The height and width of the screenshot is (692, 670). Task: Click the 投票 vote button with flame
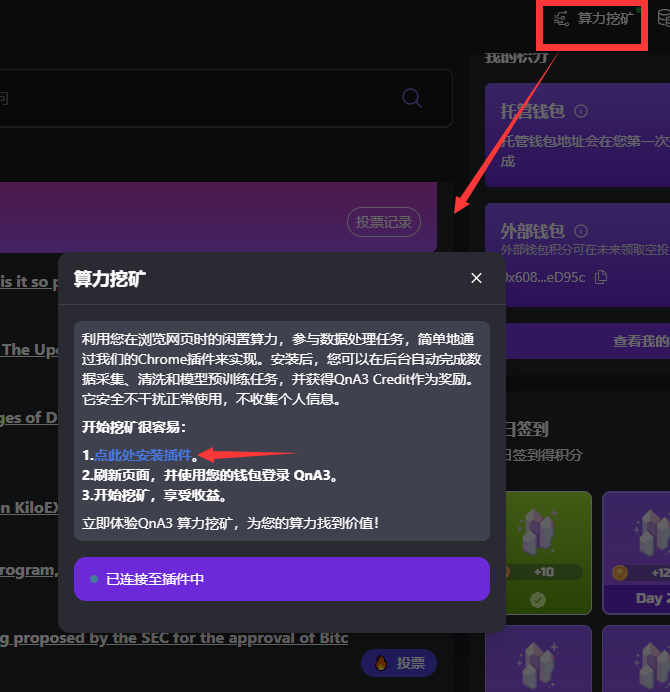pyautogui.click(x=399, y=662)
